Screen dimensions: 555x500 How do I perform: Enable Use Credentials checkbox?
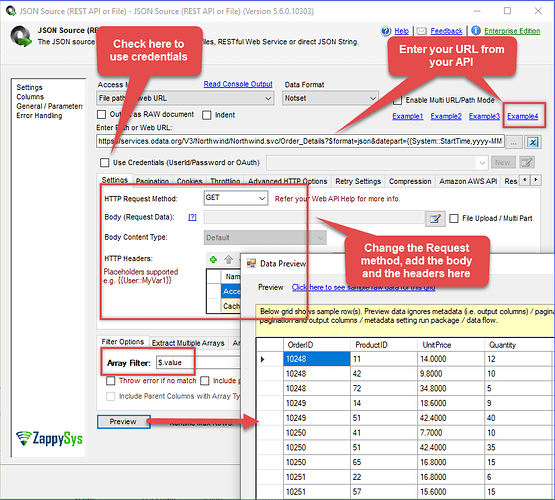click(x=104, y=162)
